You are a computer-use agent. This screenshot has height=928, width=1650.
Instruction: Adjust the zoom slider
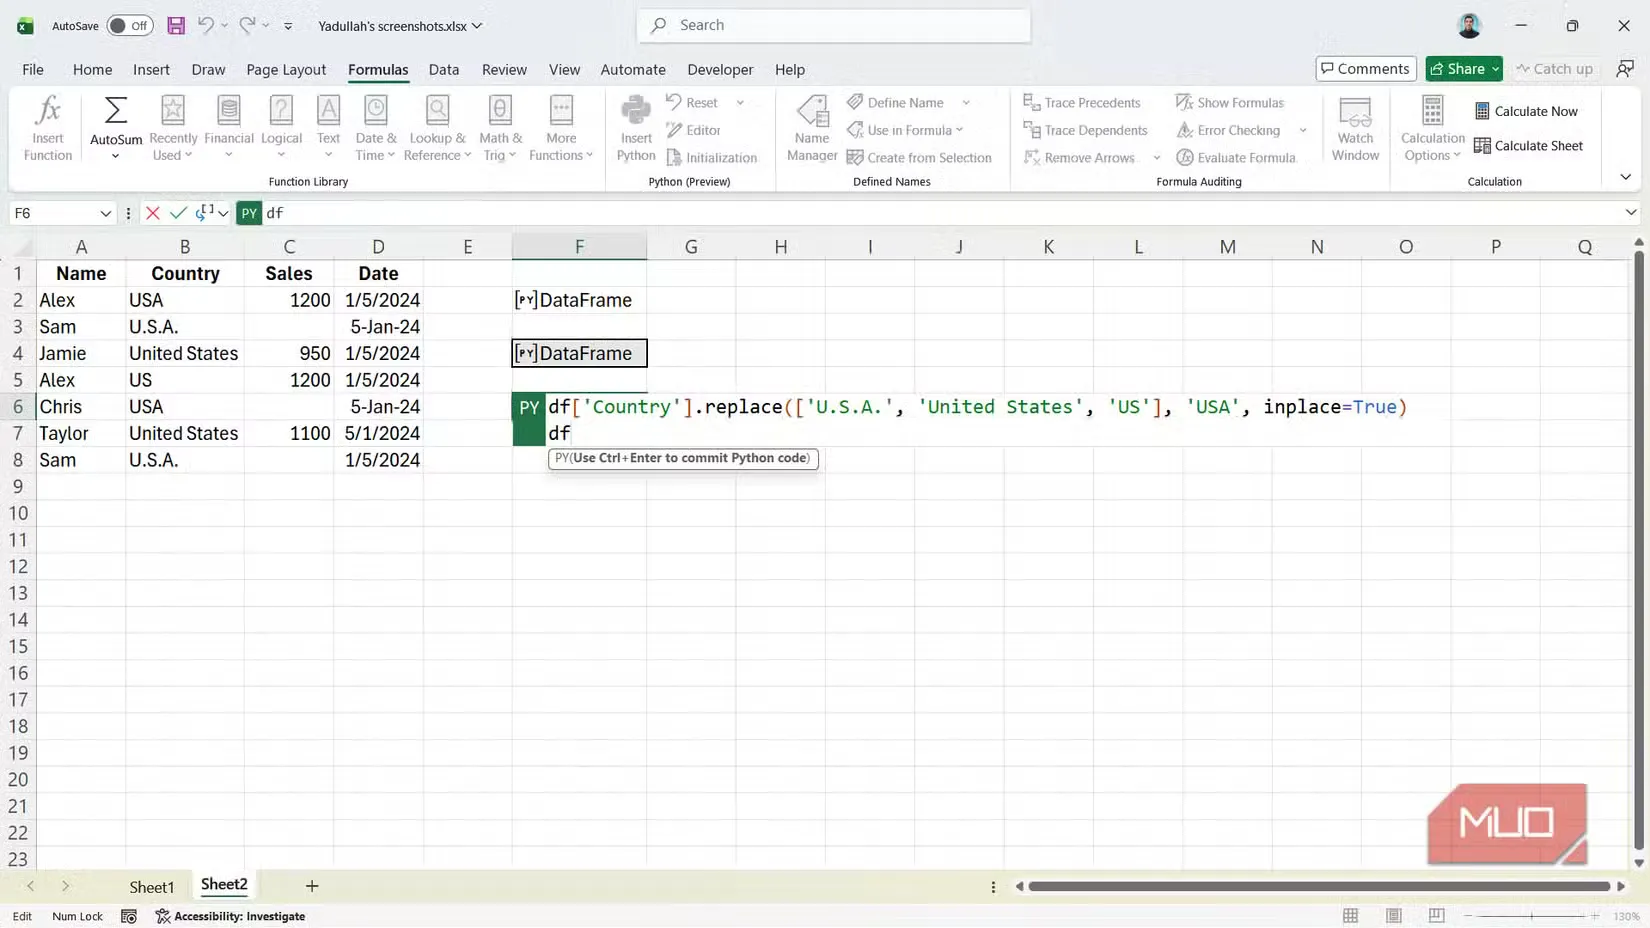(x=1530, y=915)
